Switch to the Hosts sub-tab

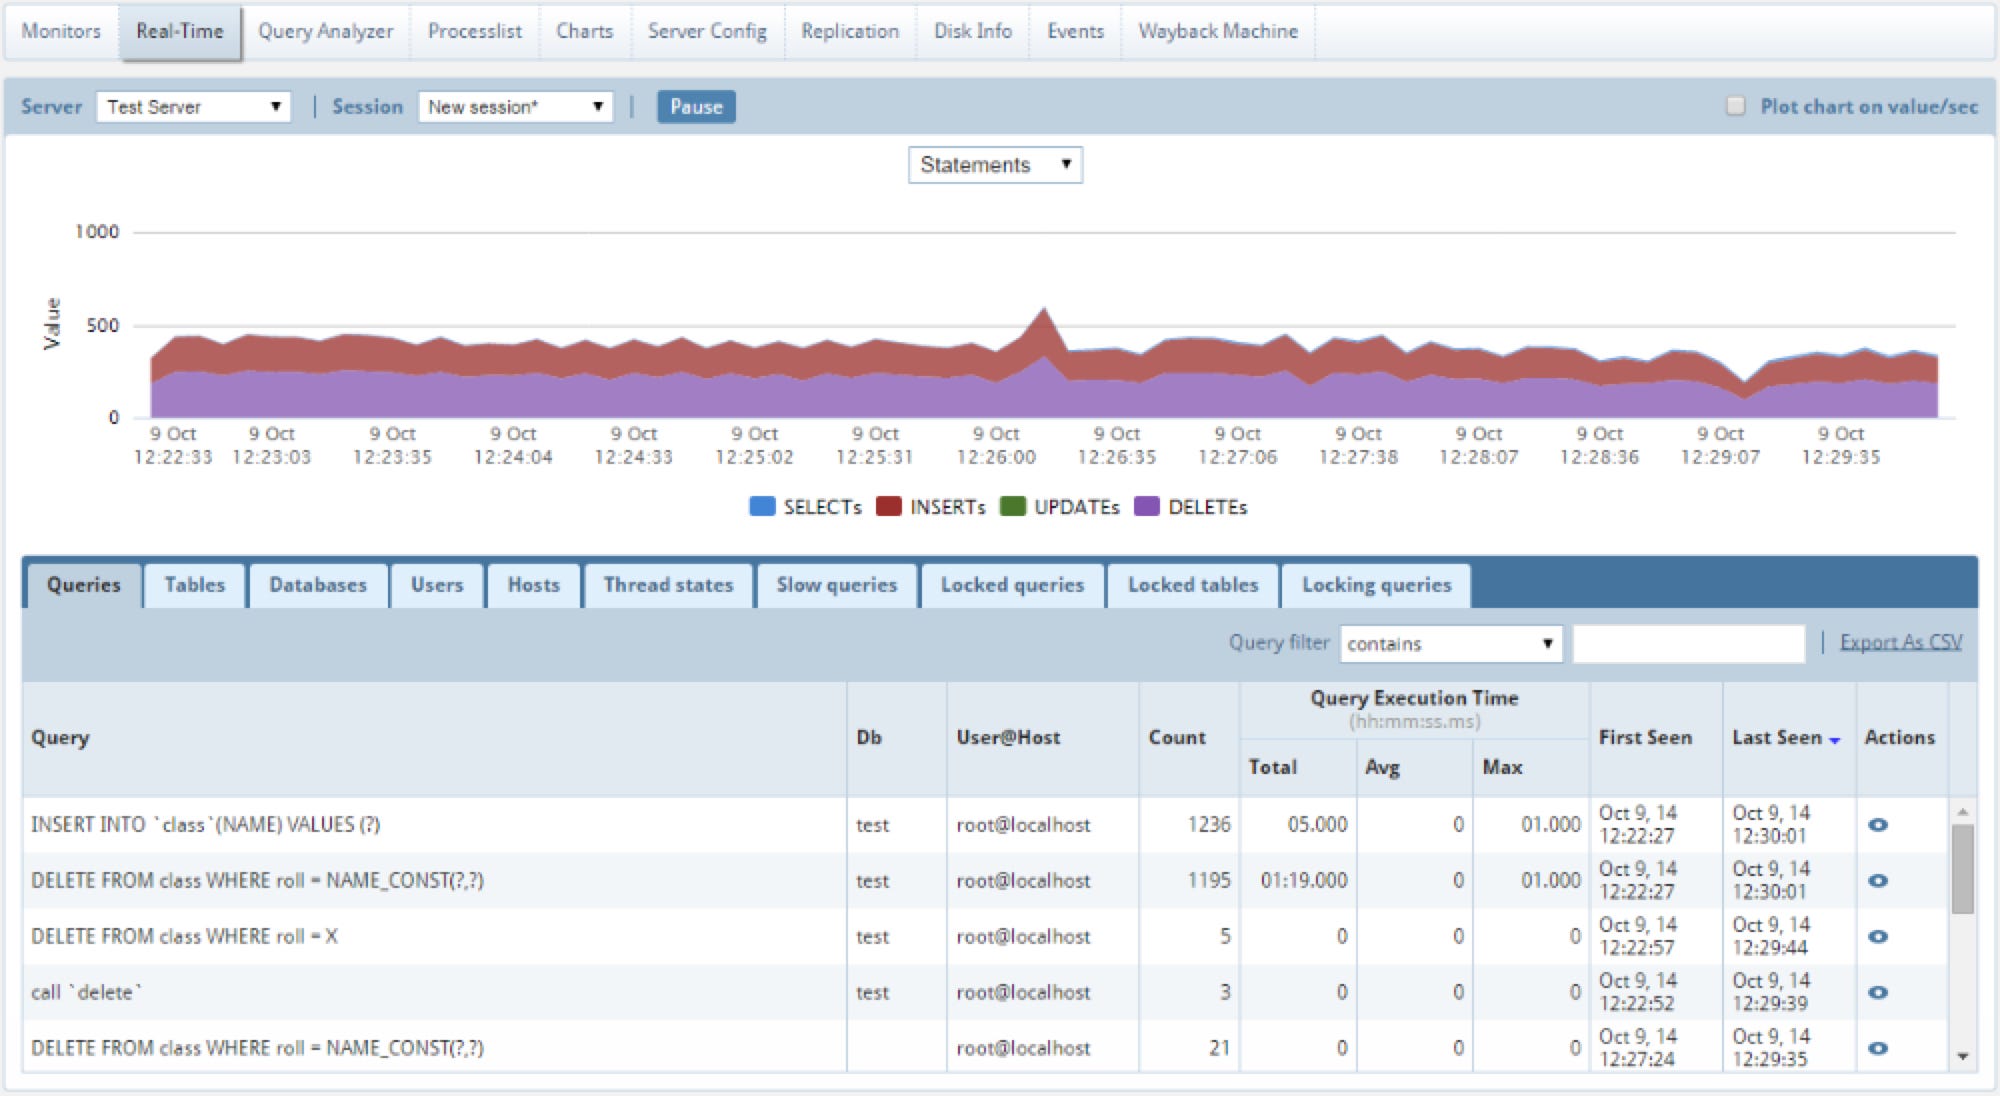pos(534,585)
